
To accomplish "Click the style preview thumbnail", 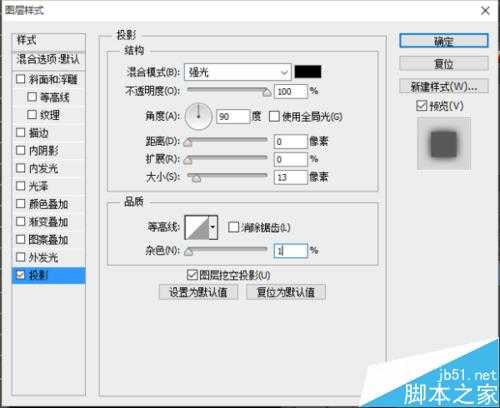I will 444,144.
